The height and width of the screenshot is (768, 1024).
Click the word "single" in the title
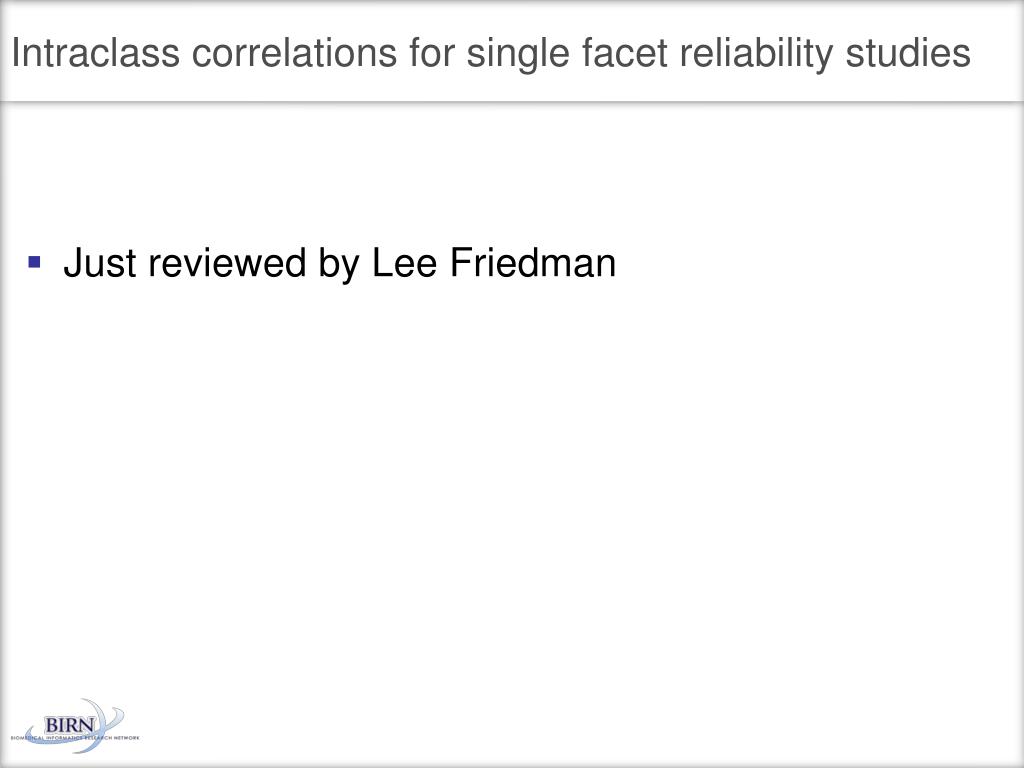tap(518, 55)
